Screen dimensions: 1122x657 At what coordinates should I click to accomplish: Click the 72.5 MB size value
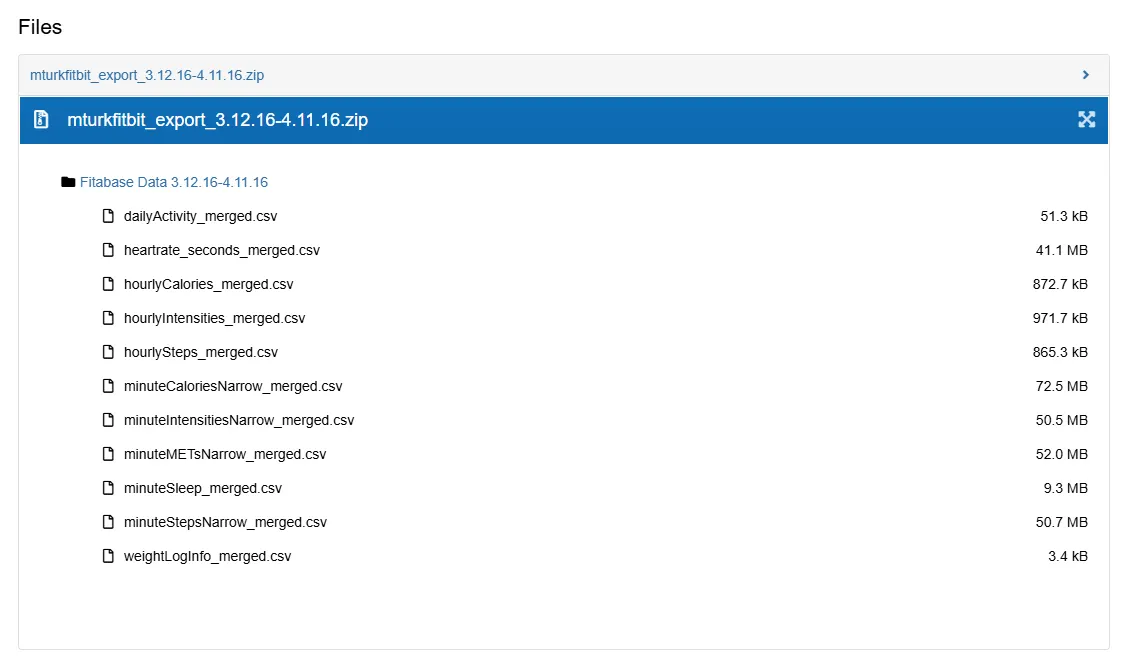(x=1062, y=386)
